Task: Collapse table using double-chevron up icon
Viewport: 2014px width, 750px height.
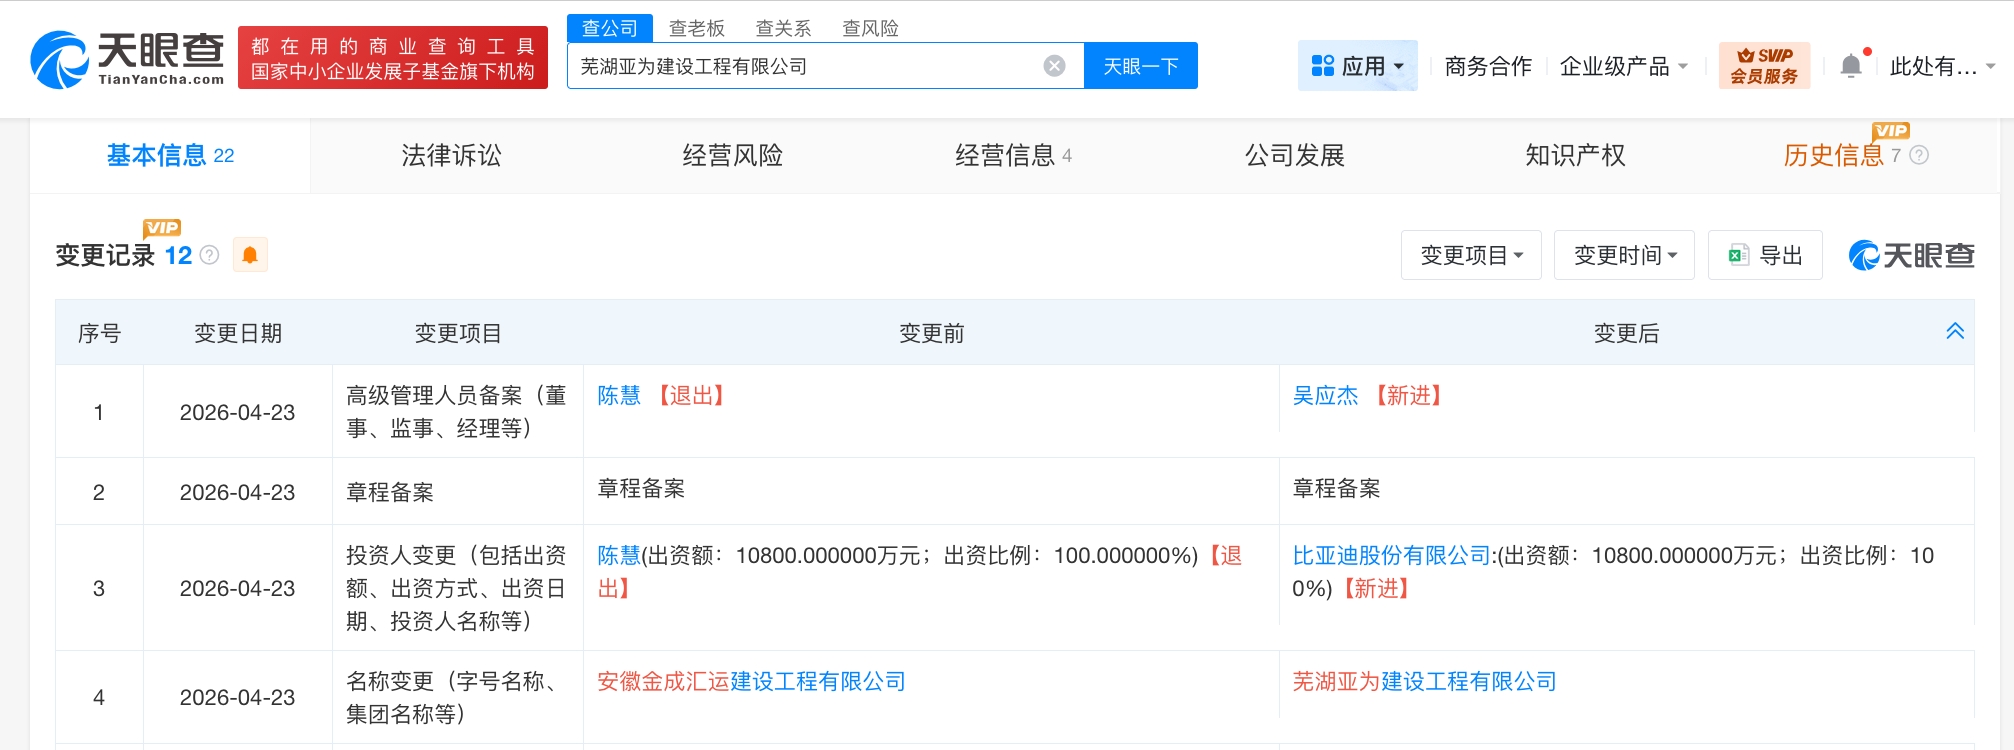Action: tap(1955, 331)
